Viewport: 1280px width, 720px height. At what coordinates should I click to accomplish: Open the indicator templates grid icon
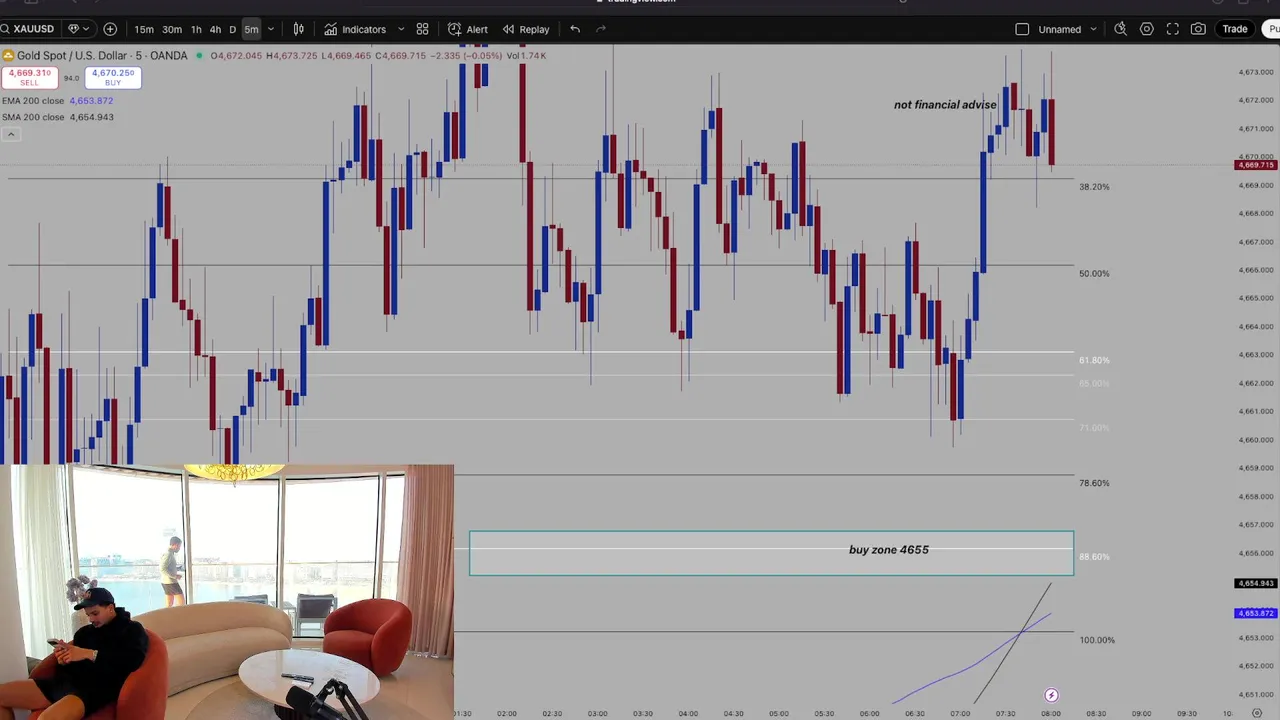point(422,29)
